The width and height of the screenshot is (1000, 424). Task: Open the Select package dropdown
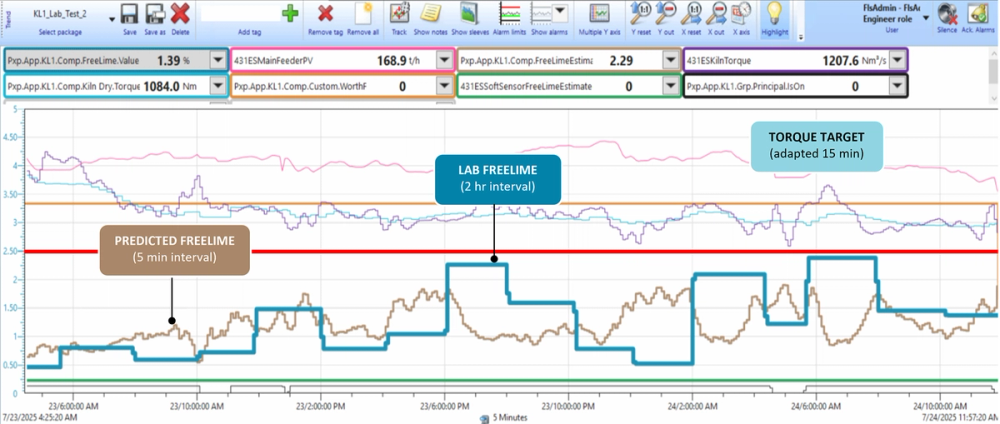[112, 18]
